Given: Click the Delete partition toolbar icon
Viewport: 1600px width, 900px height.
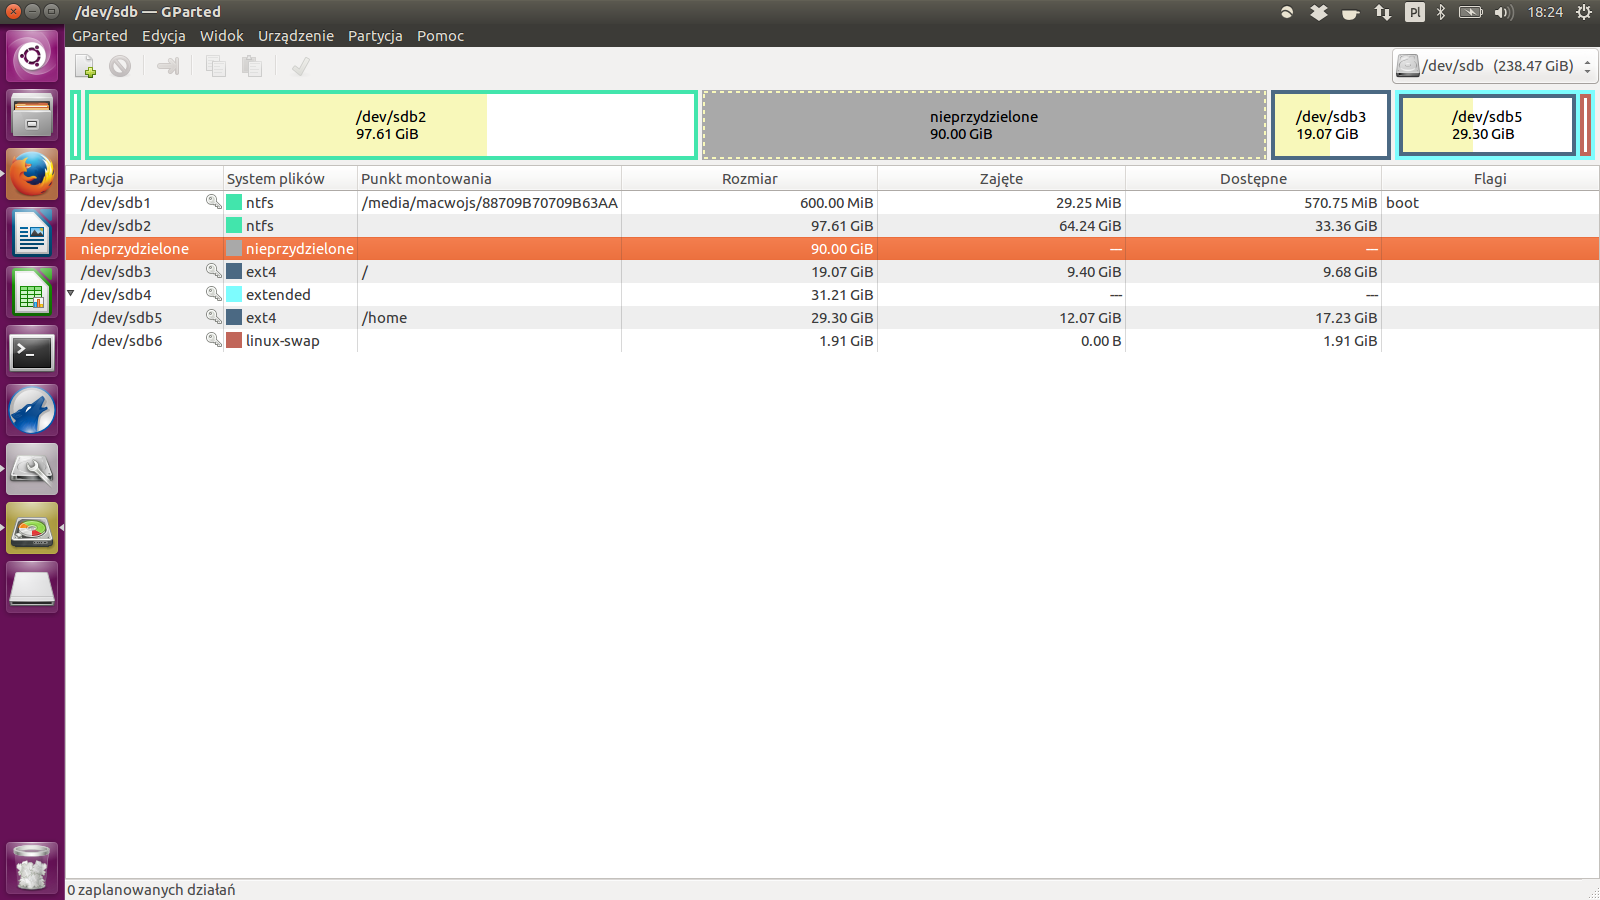Looking at the screenshot, I should 120,66.
